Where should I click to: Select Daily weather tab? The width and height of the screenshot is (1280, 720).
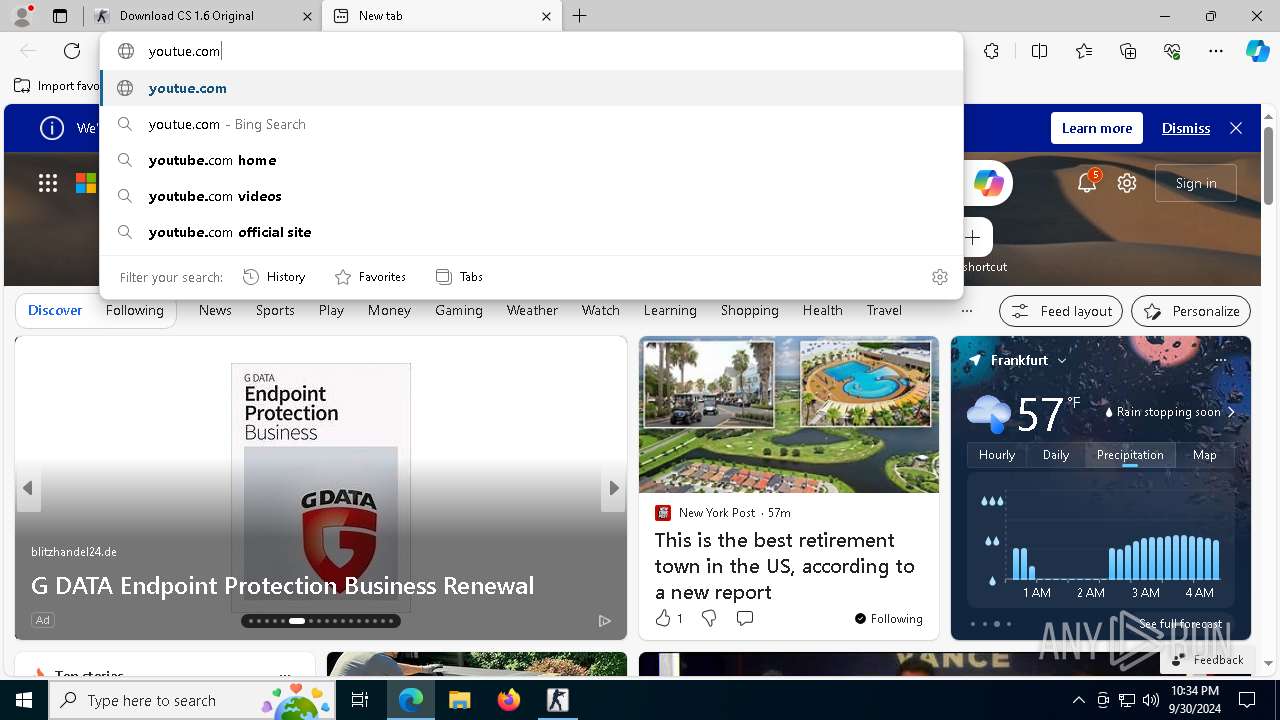[x=1056, y=454]
